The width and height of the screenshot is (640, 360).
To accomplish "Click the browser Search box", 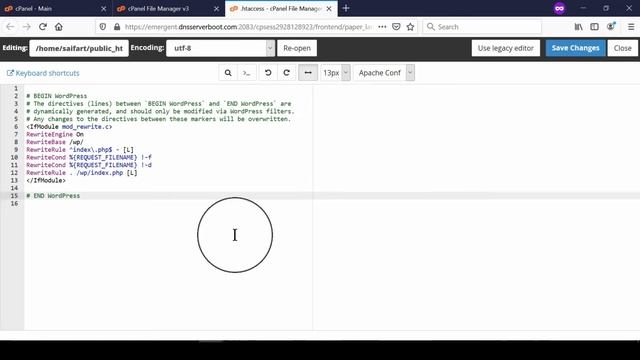I will 482,27.
